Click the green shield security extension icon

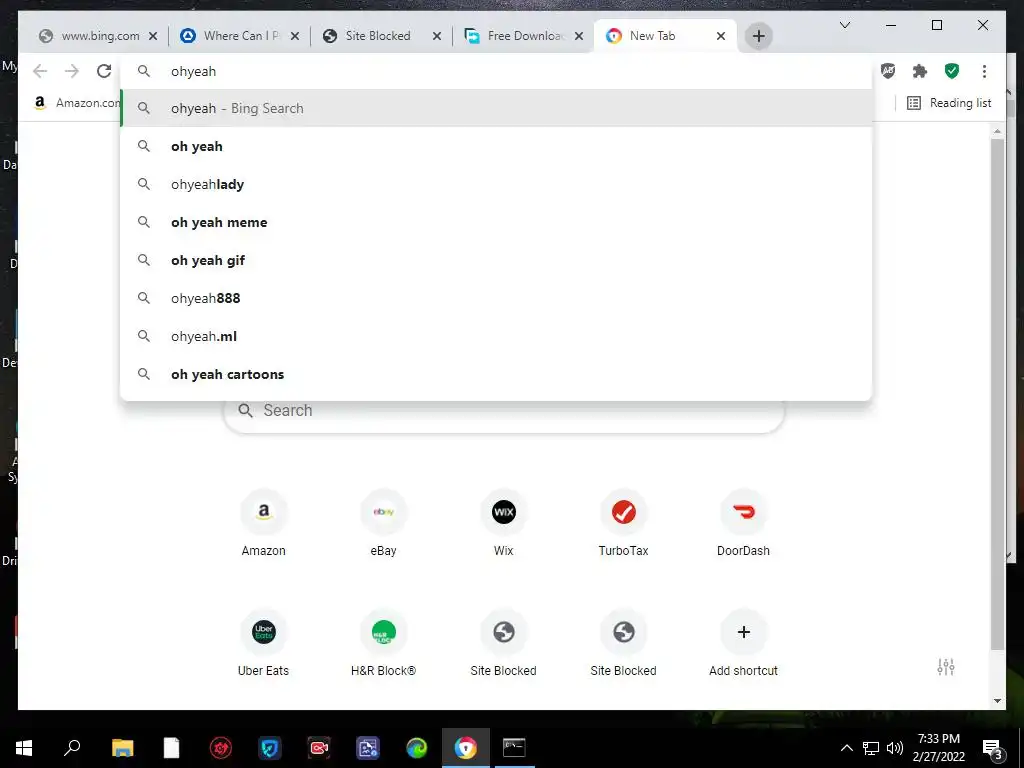(952, 71)
